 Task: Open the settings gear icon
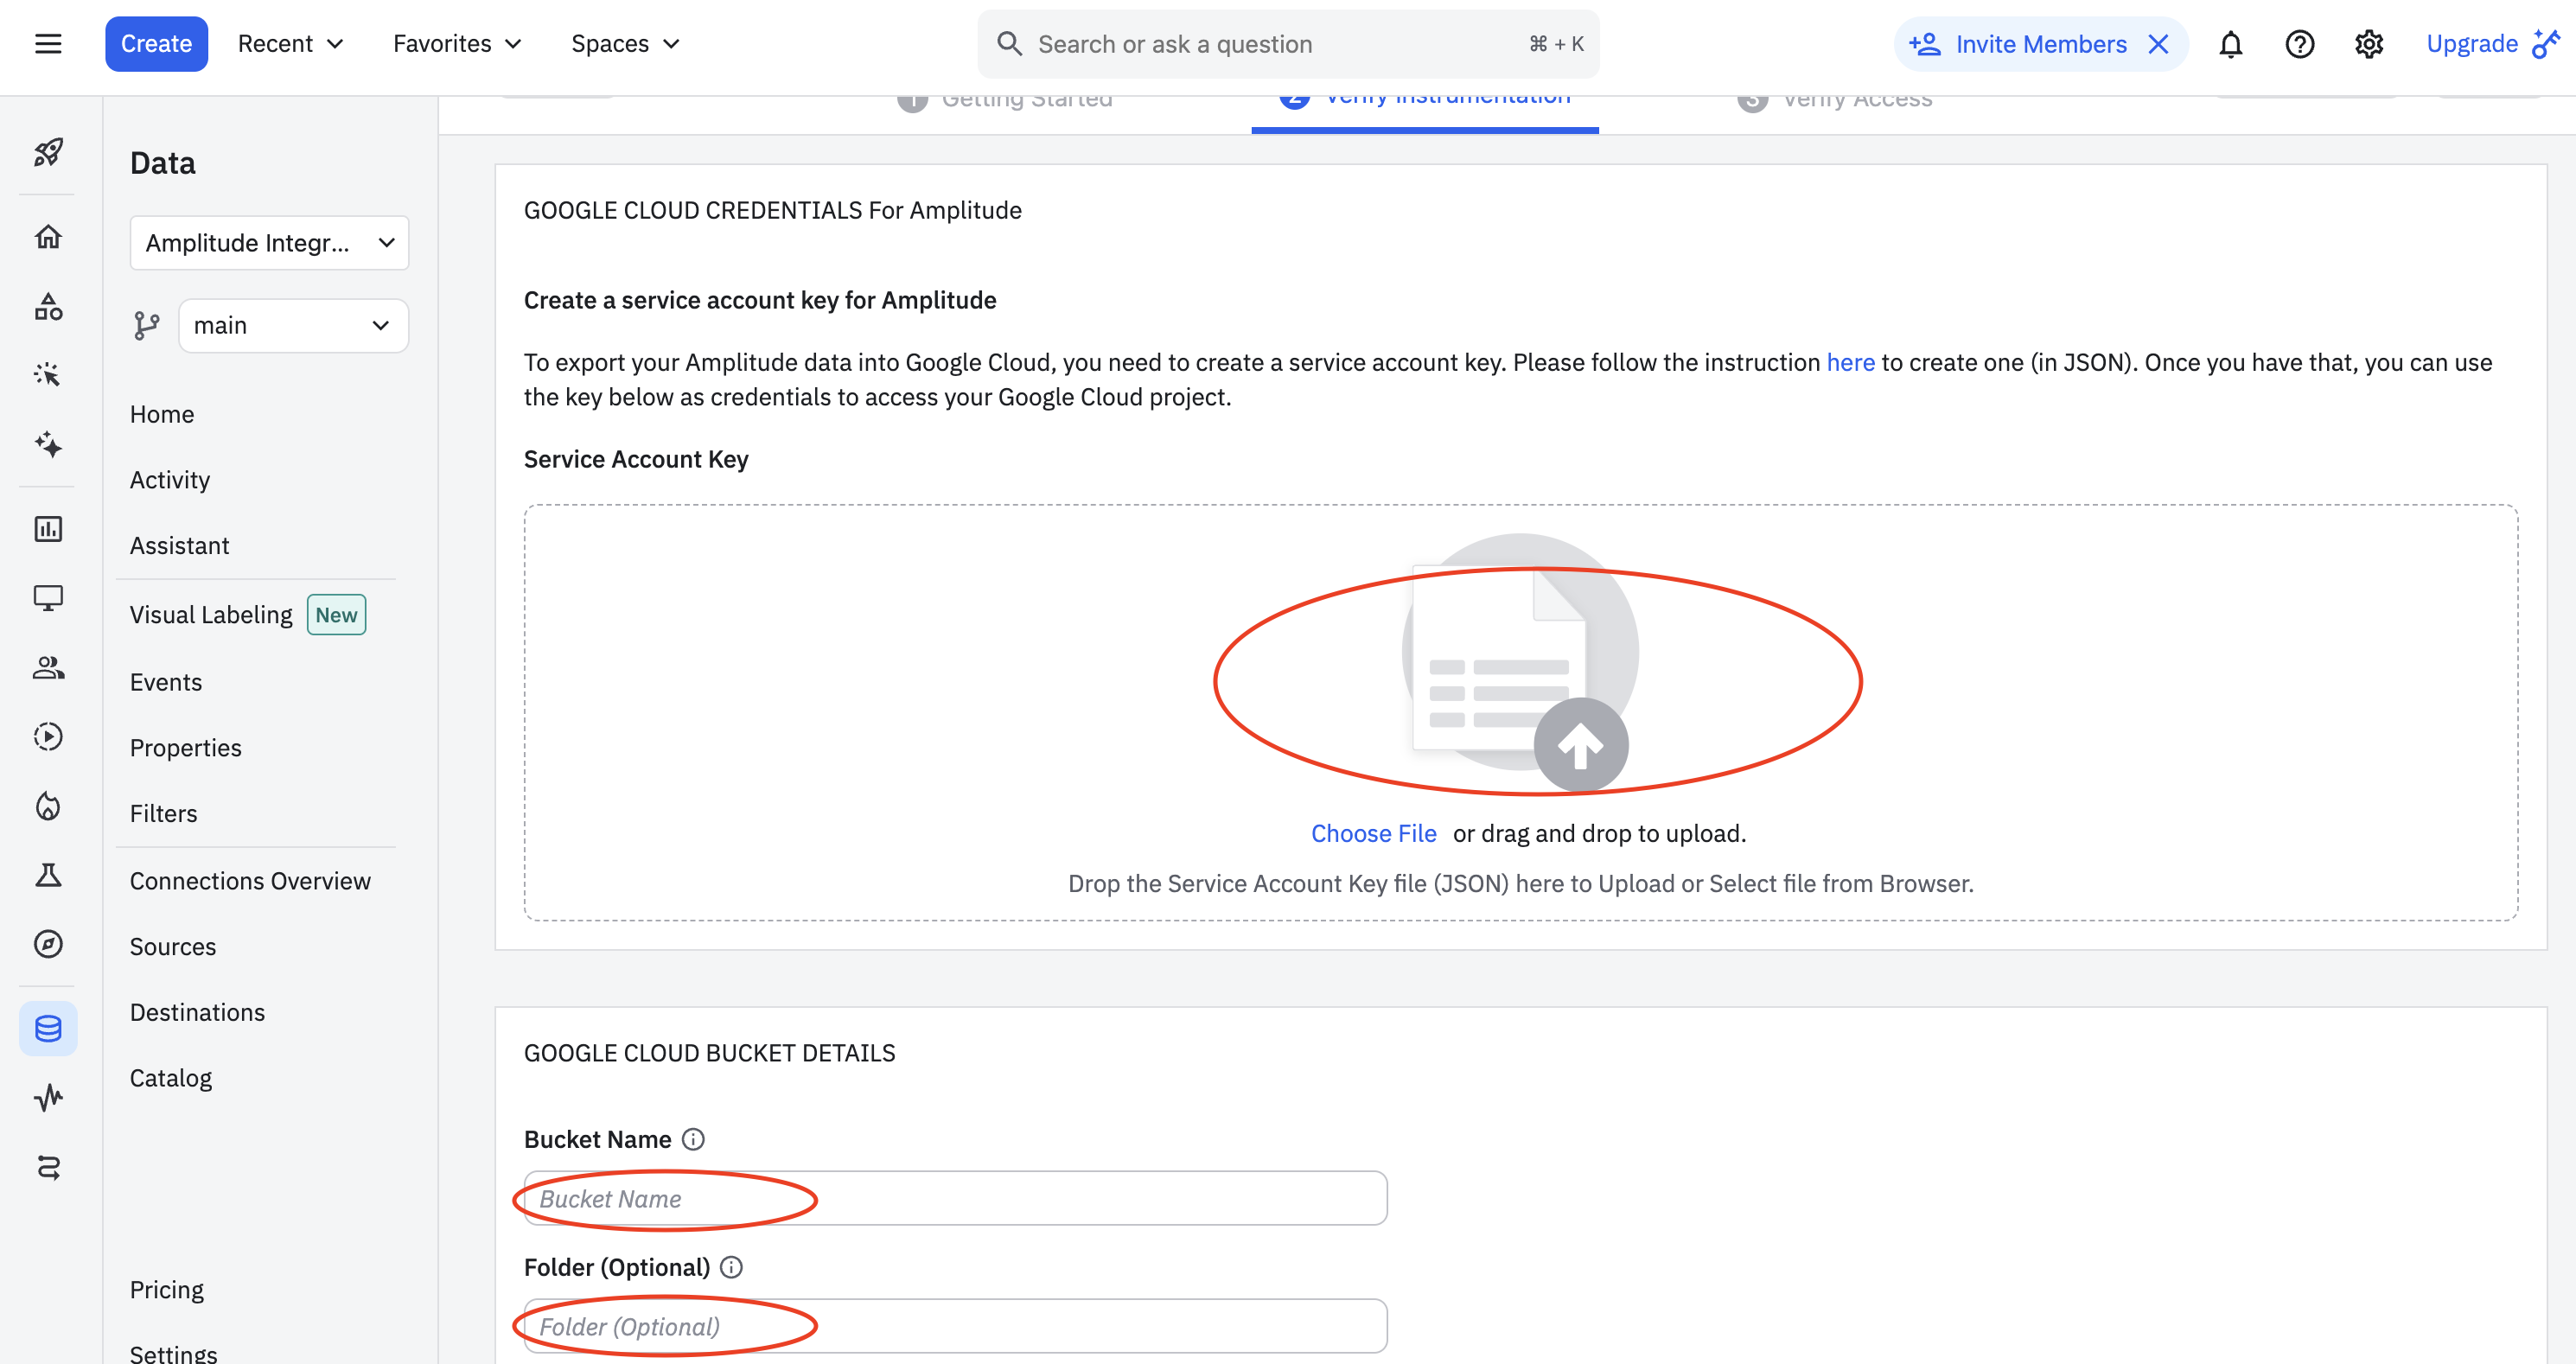tap(2368, 44)
